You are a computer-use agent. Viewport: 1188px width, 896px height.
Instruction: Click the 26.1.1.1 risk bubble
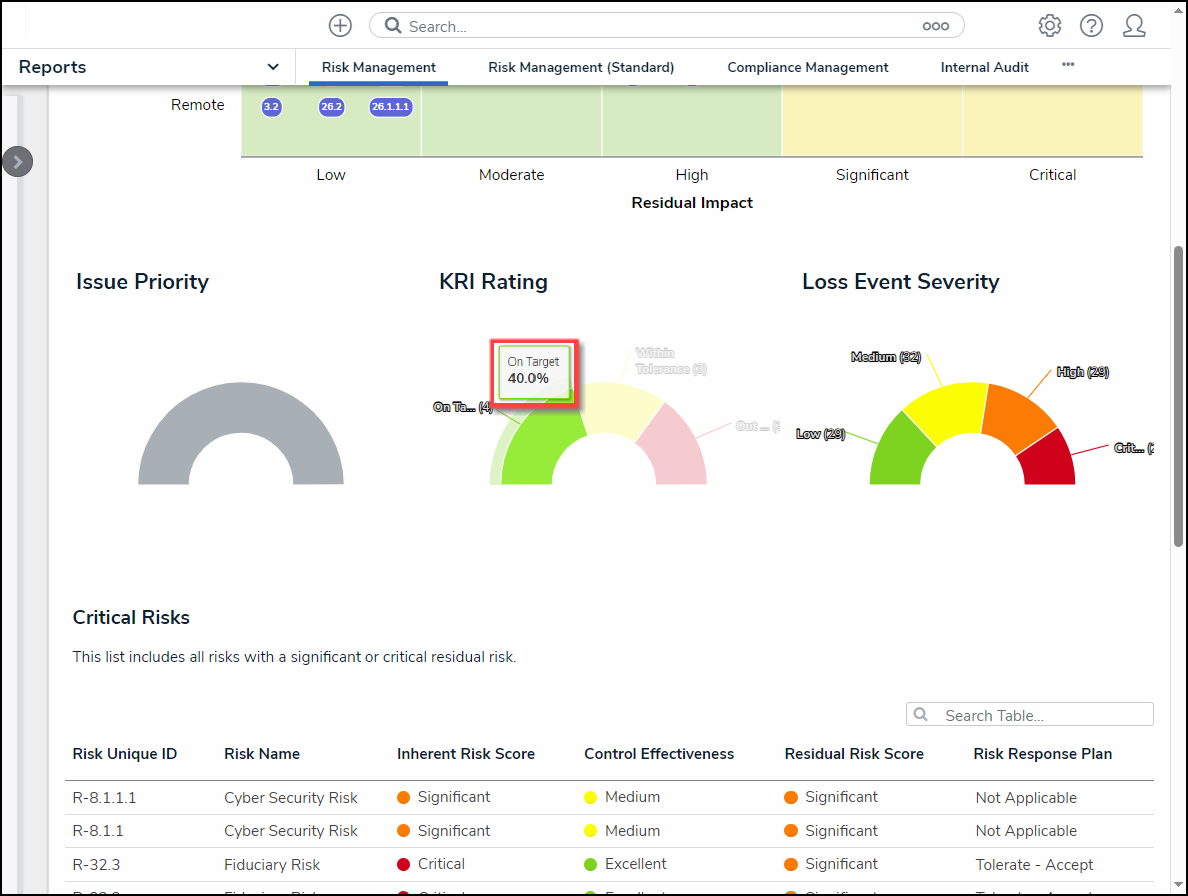tap(390, 107)
